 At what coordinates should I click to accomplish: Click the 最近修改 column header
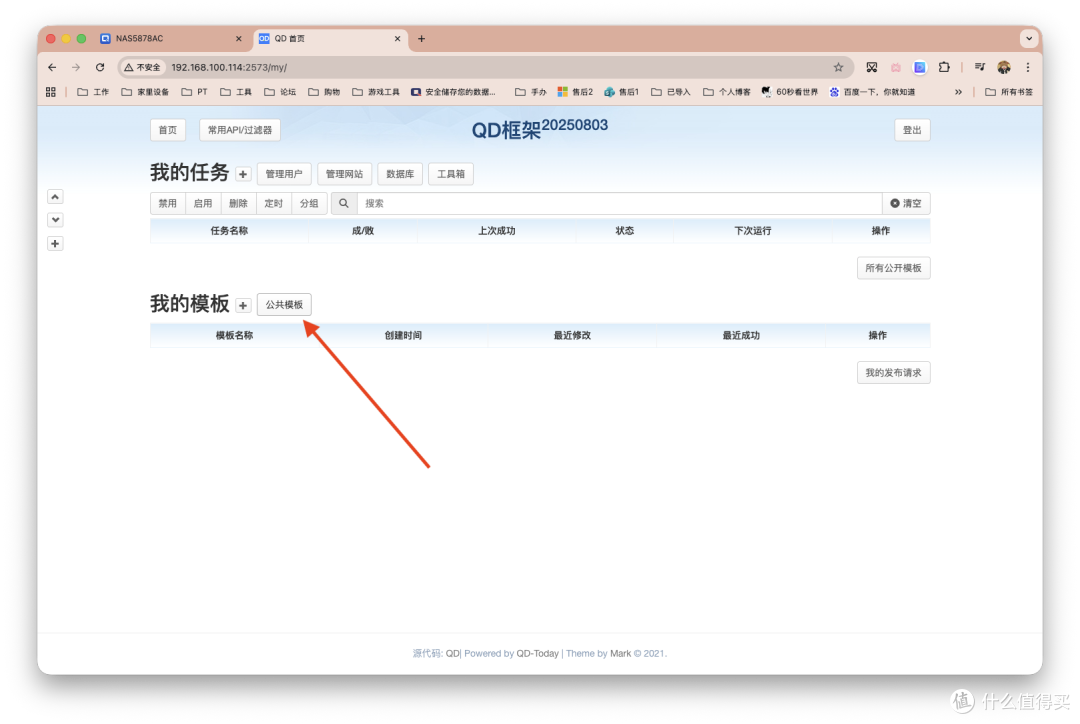coord(572,335)
